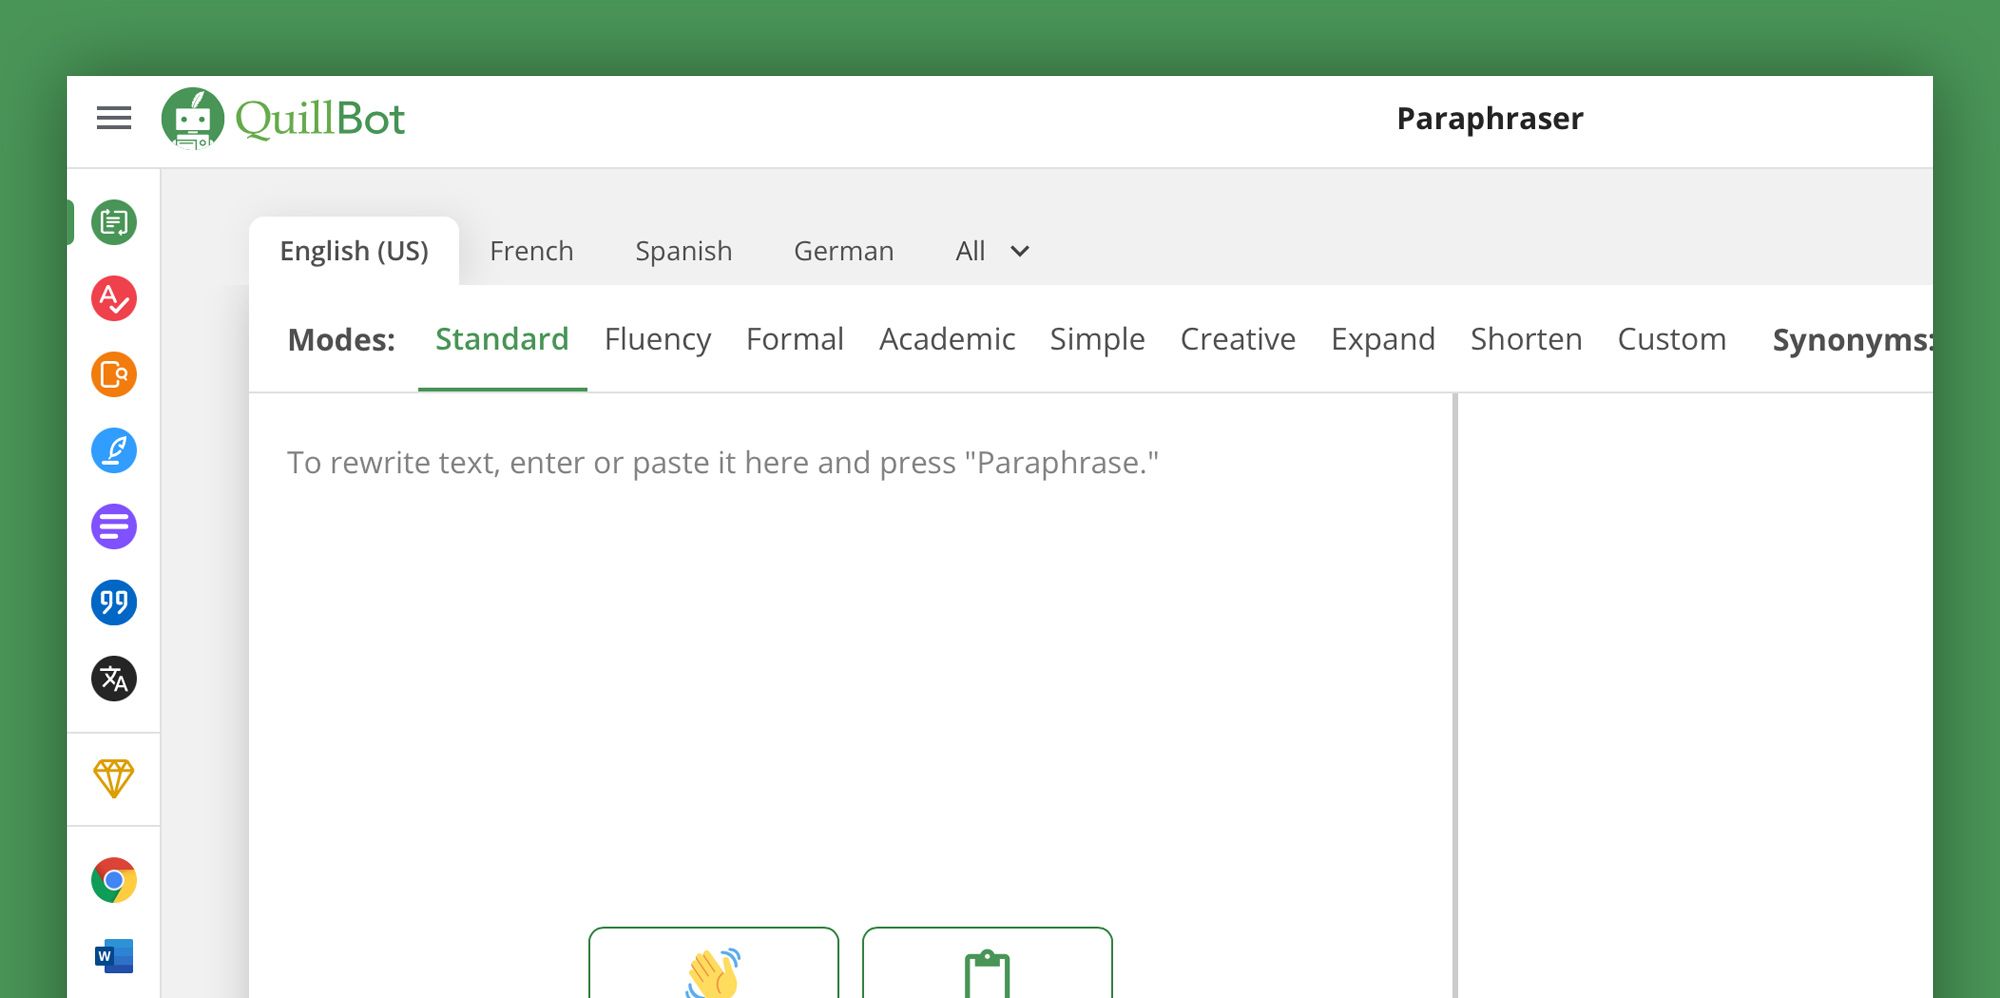Select the Formal mode
Screen dimensions: 2000x998
[795, 339]
